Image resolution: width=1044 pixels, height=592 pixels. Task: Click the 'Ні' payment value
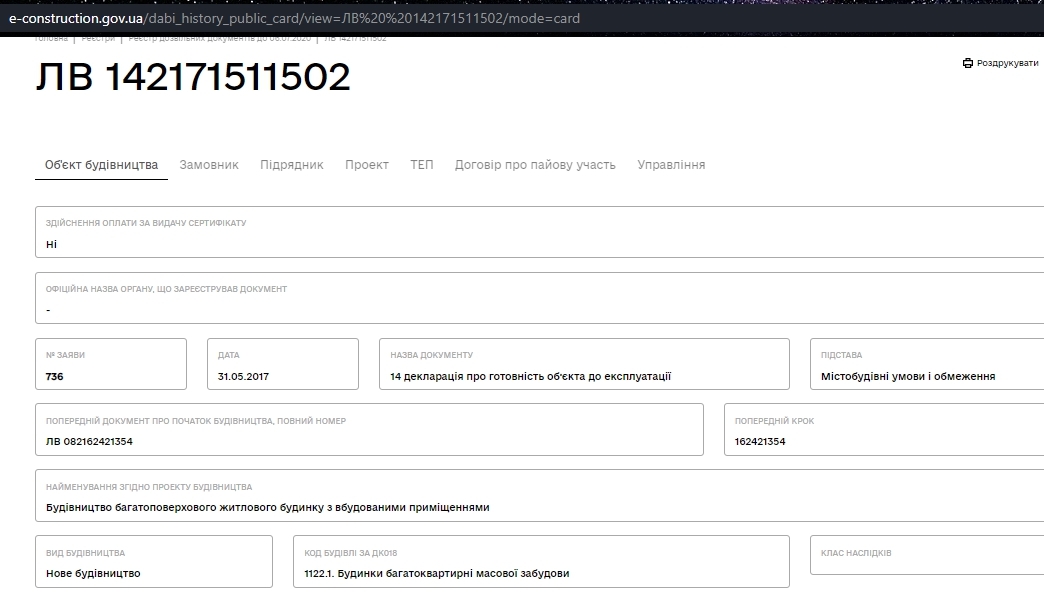click(x=51, y=244)
